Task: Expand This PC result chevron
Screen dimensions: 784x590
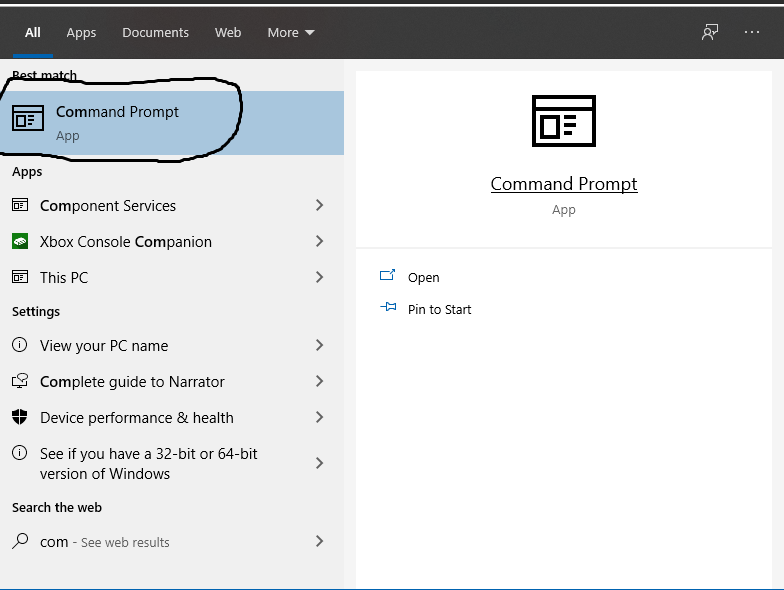Action: coord(320,277)
